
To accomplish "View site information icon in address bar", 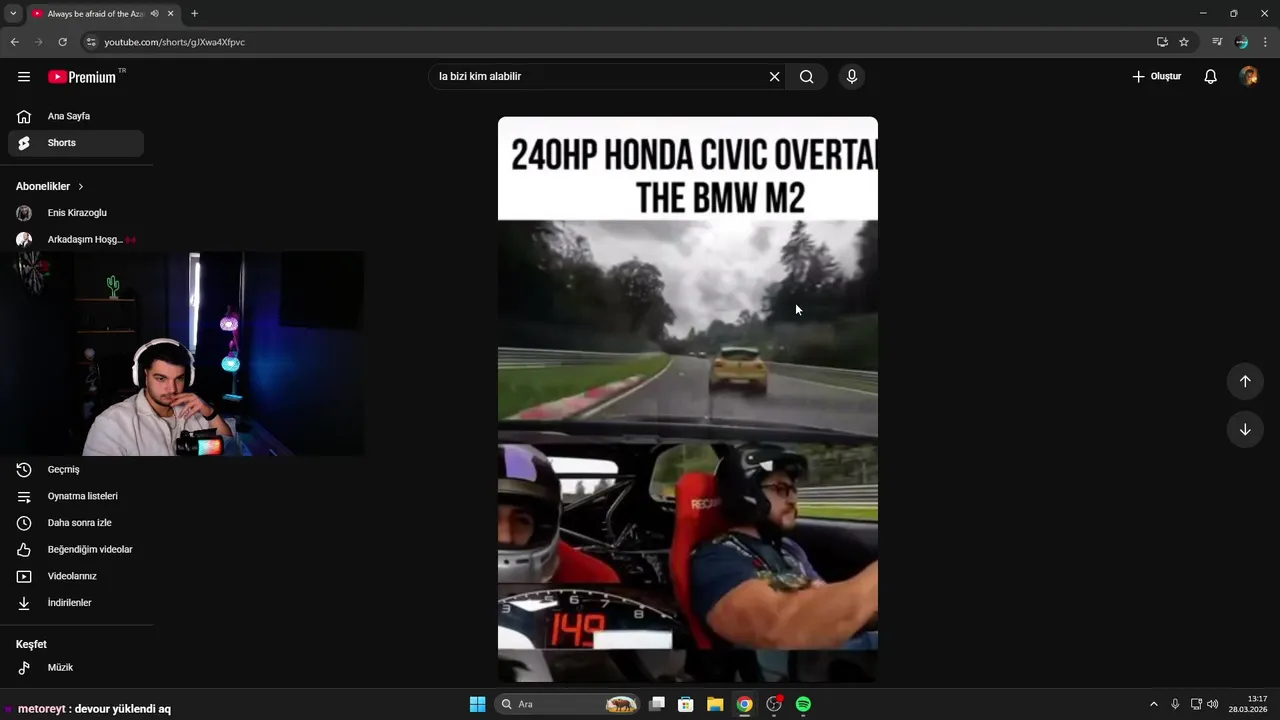I will pos(91,42).
